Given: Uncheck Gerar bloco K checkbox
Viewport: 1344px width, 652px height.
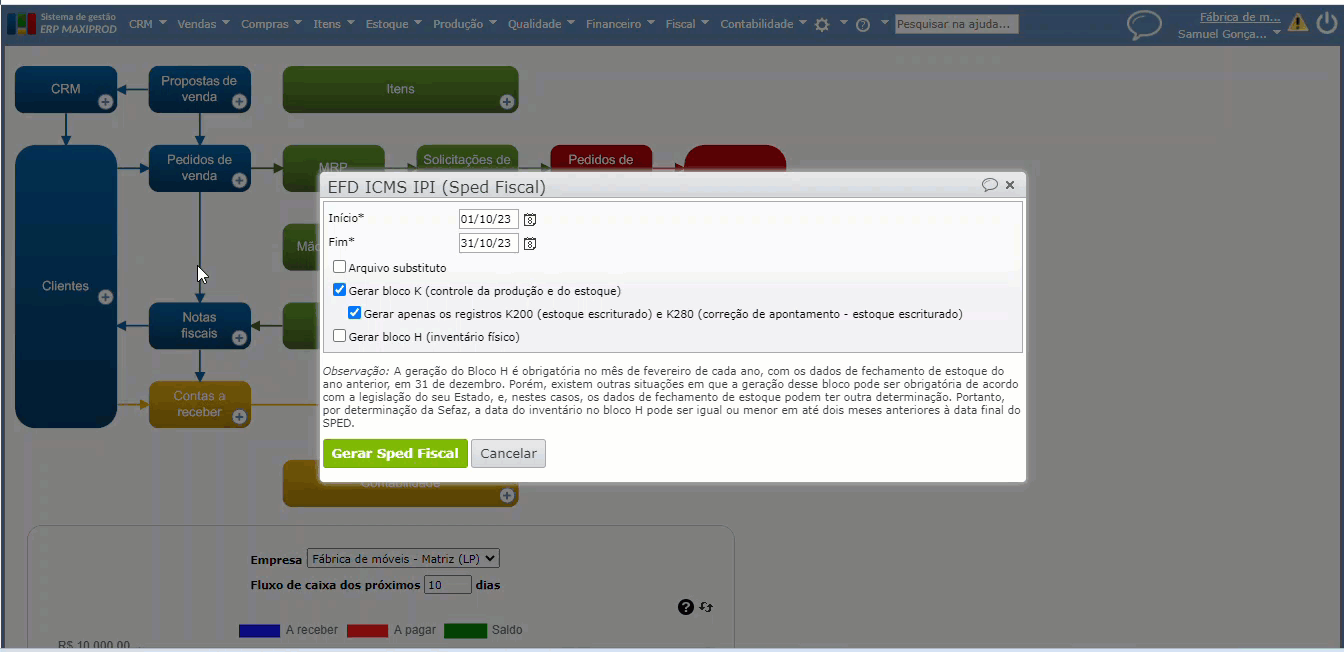Looking at the screenshot, I should point(340,290).
